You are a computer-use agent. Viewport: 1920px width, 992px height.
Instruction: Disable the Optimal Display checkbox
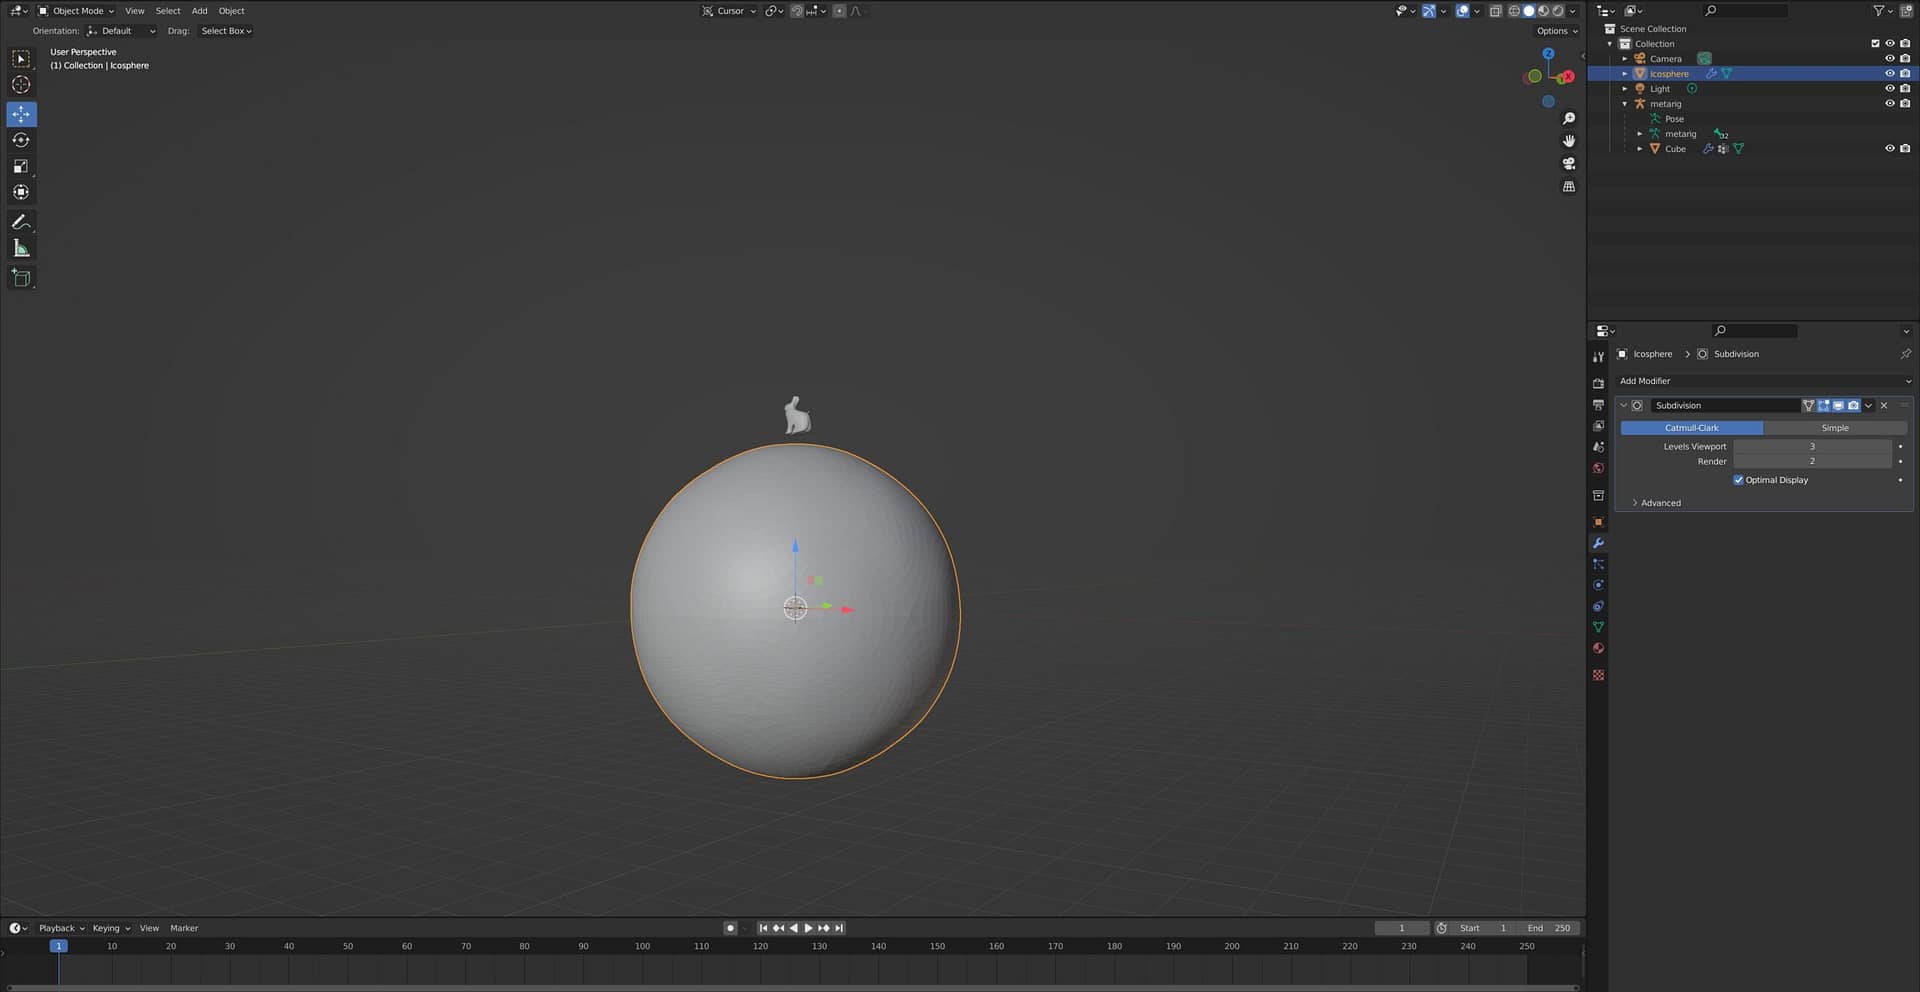coord(1738,480)
